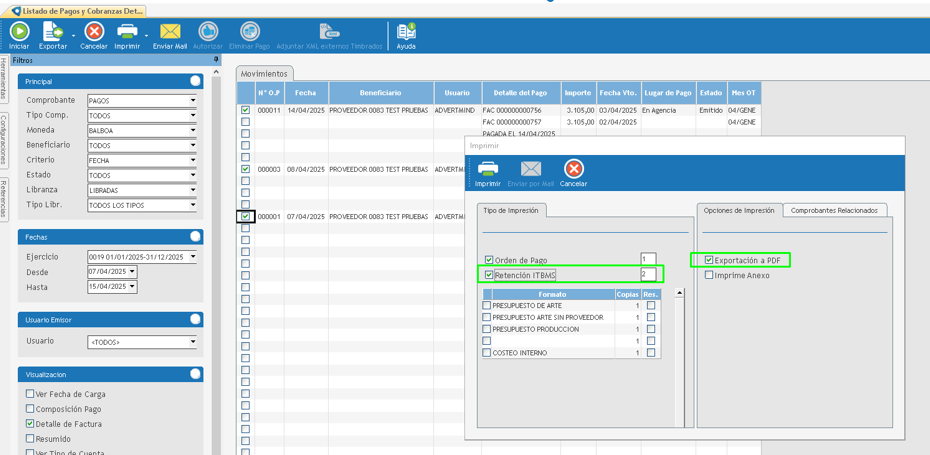Click the Importe column header
Image resolution: width=930 pixels, height=455 pixels.
point(577,93)
